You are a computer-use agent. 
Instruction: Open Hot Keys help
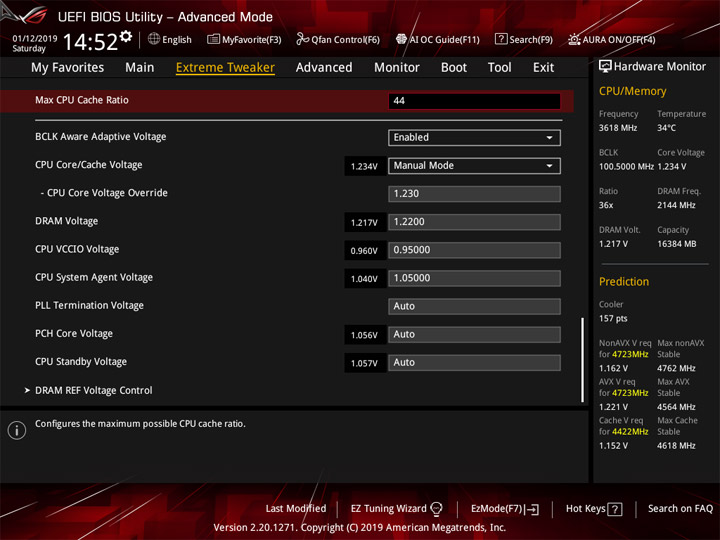coord(594,509)
